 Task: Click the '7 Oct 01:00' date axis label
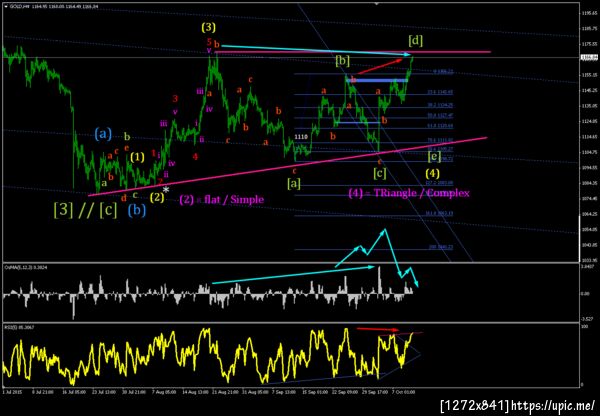[405, 392]
